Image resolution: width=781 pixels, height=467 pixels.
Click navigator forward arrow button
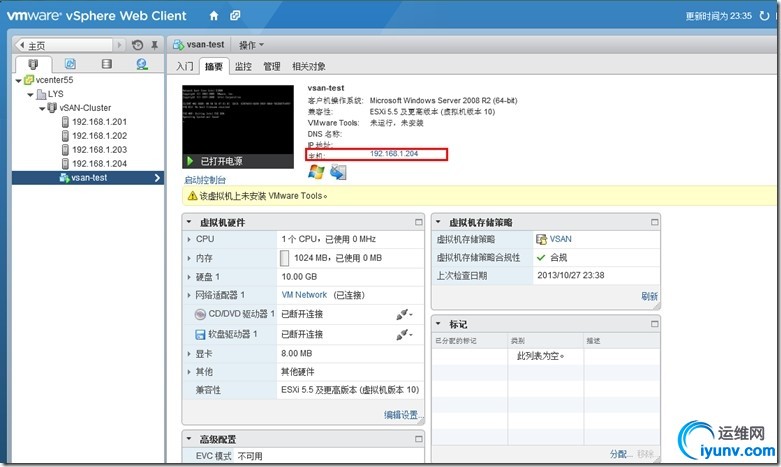pos(119,45)
